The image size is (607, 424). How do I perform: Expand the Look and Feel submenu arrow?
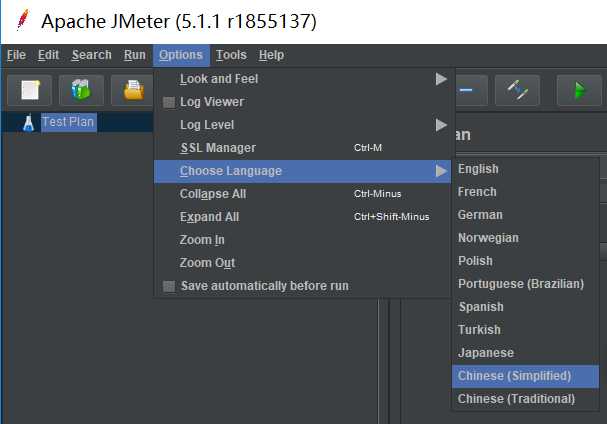441,79
